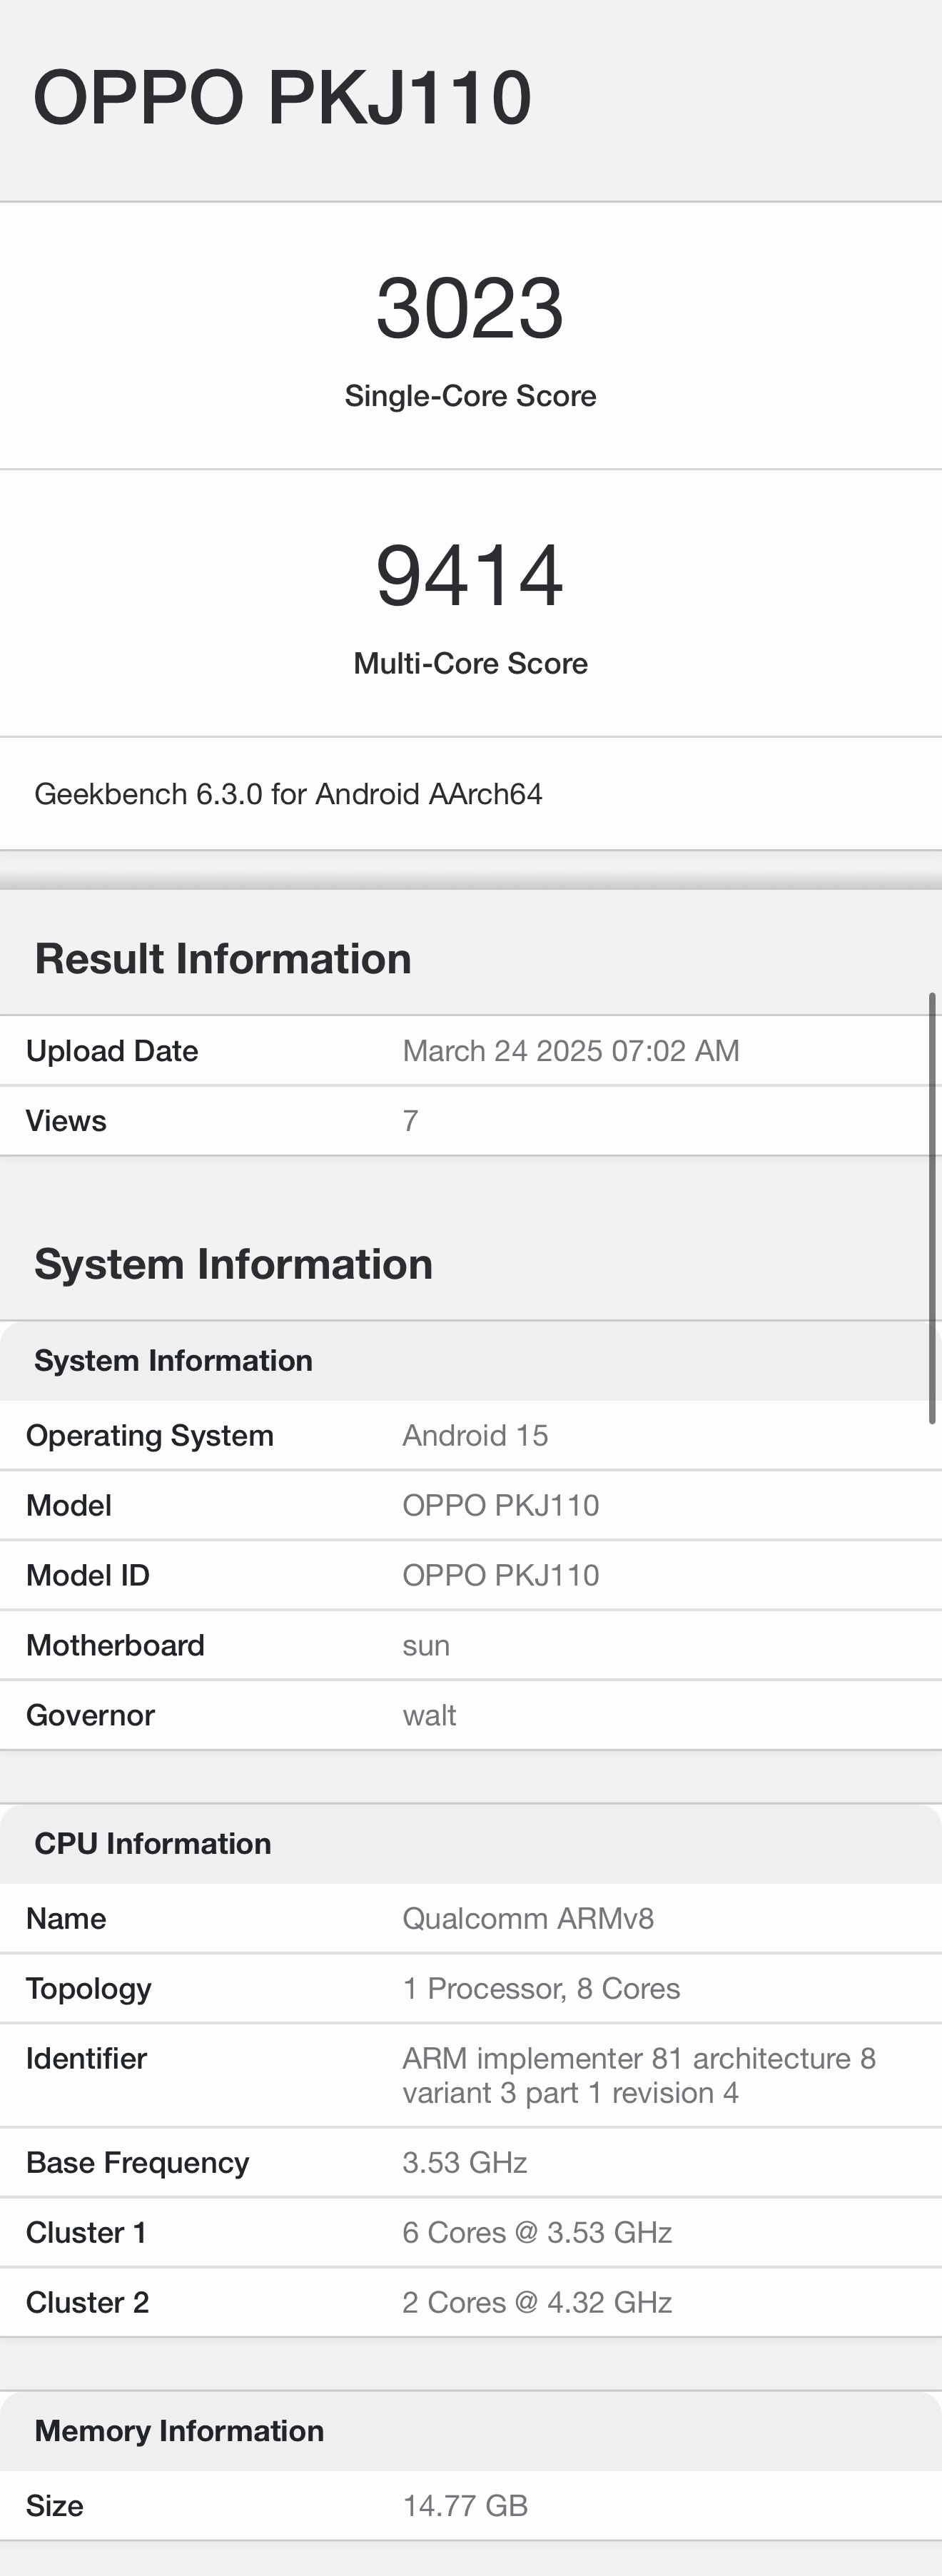The width and height of the screenshot is (942, 2576).
Task: Click the Cluster 1 label
Action: [86, 2233]
